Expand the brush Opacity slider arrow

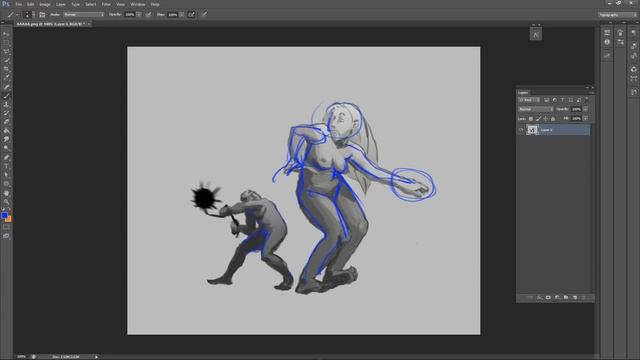[x=139, y=15]
